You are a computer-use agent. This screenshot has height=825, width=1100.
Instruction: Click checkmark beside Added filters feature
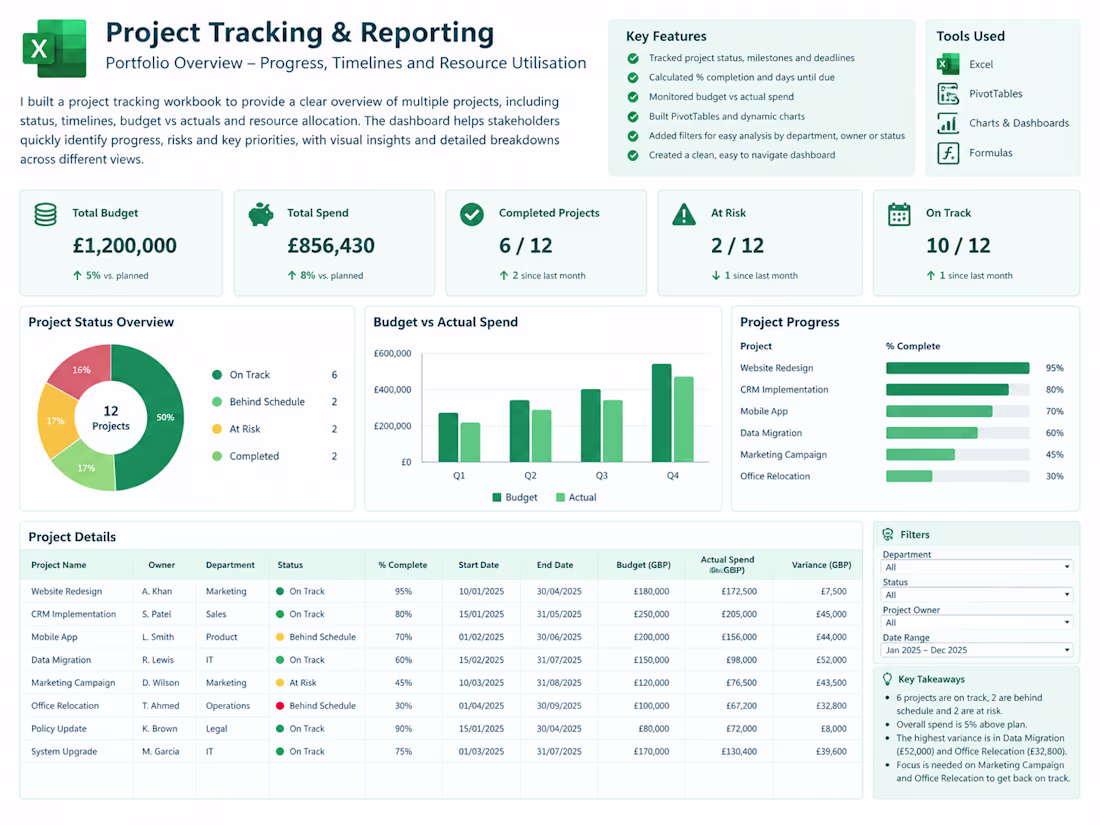coord(633,136)
